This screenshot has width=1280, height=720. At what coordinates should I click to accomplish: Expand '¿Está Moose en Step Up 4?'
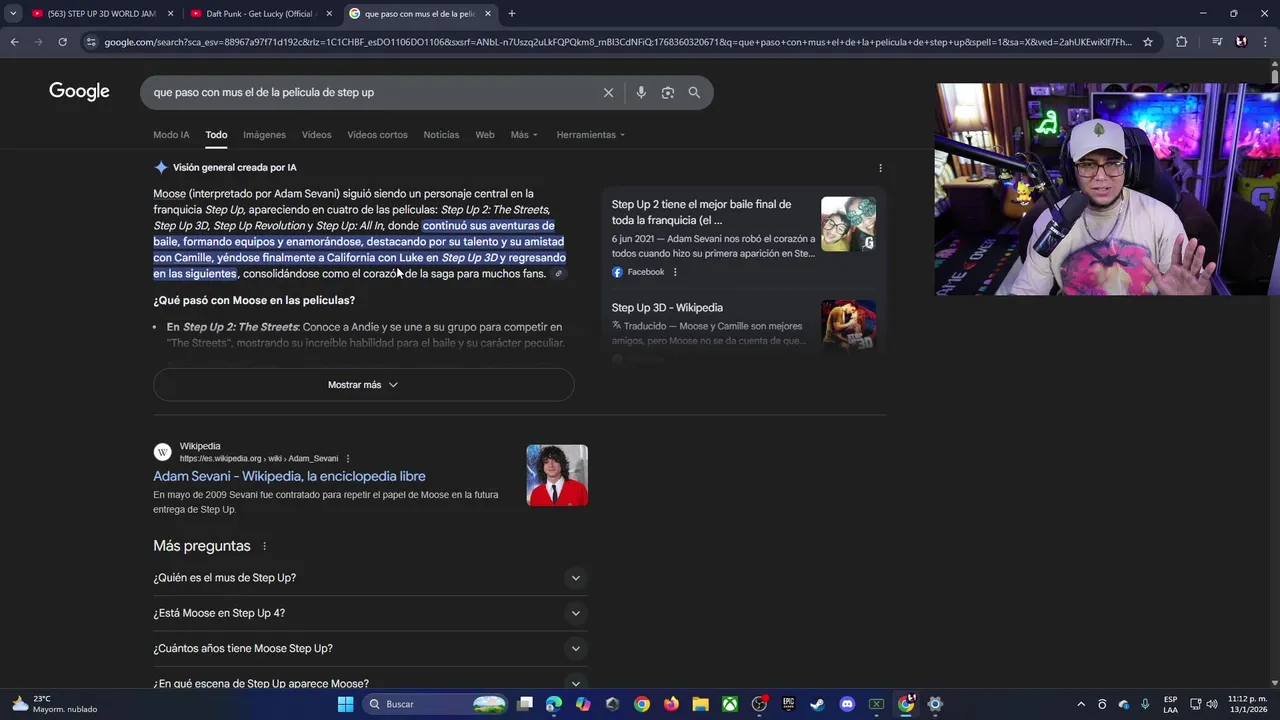point(370,613)
